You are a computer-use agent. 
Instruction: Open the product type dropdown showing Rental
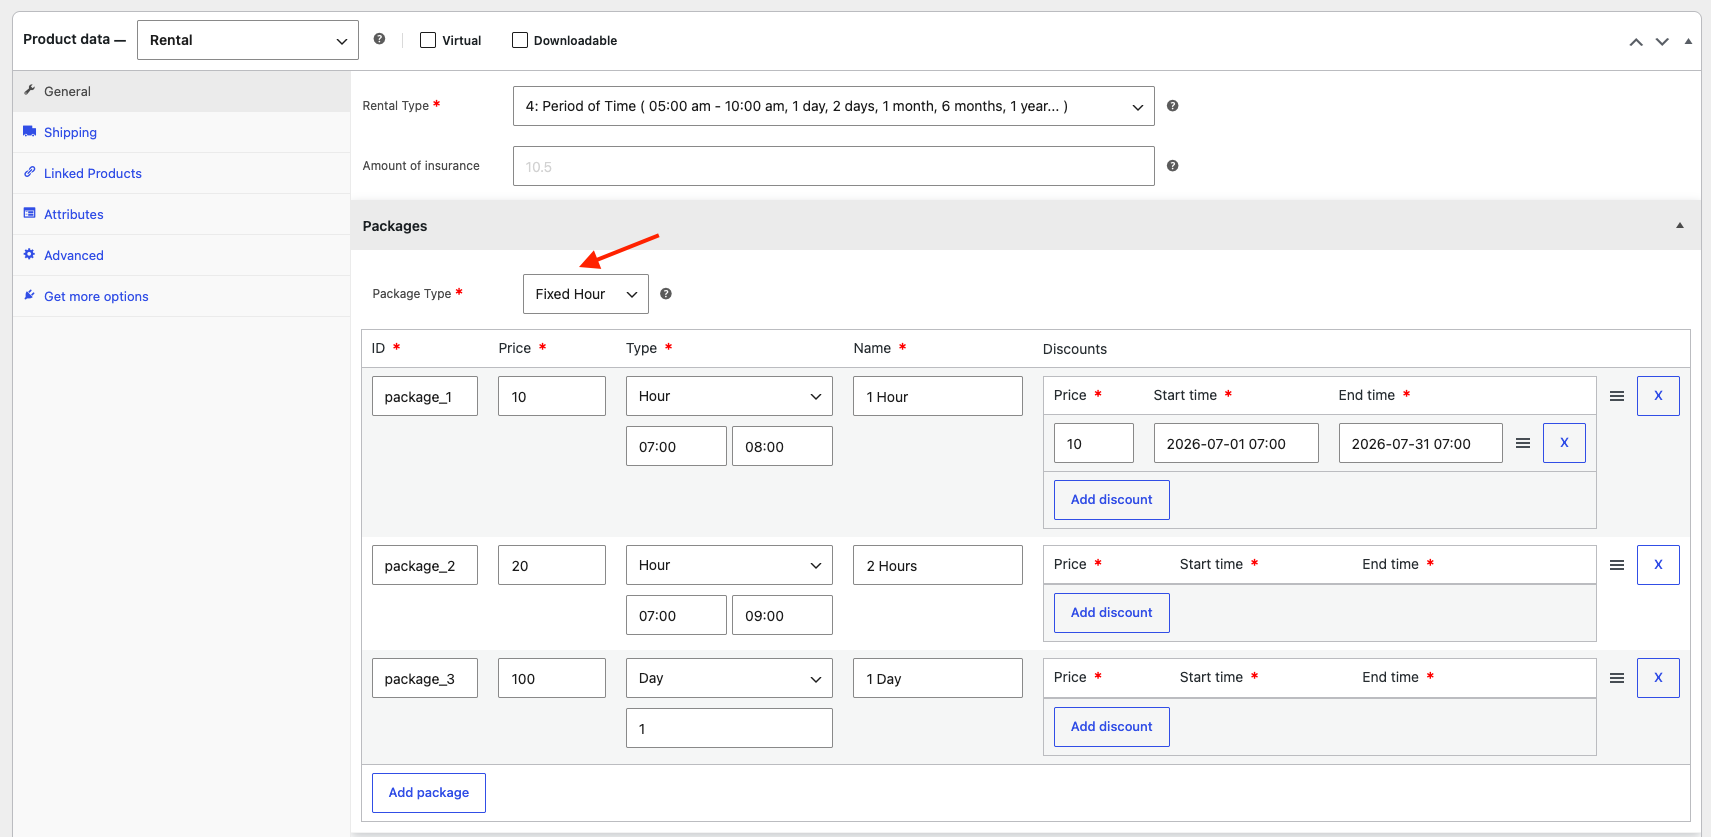pos(248,40)
